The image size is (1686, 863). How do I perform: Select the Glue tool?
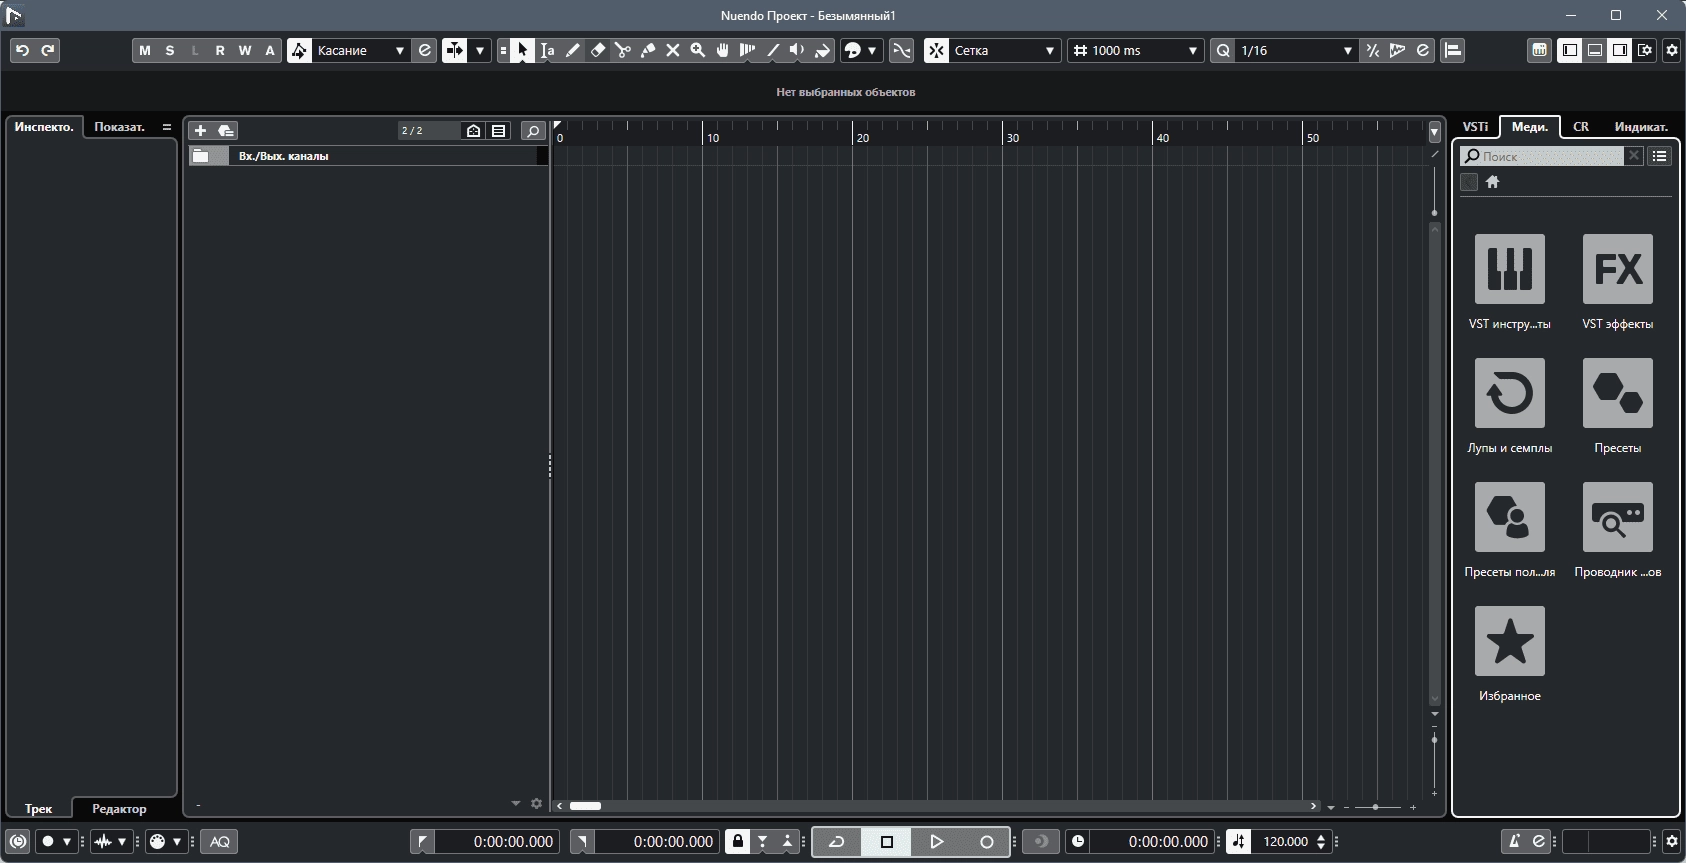[x=647, y=50]
